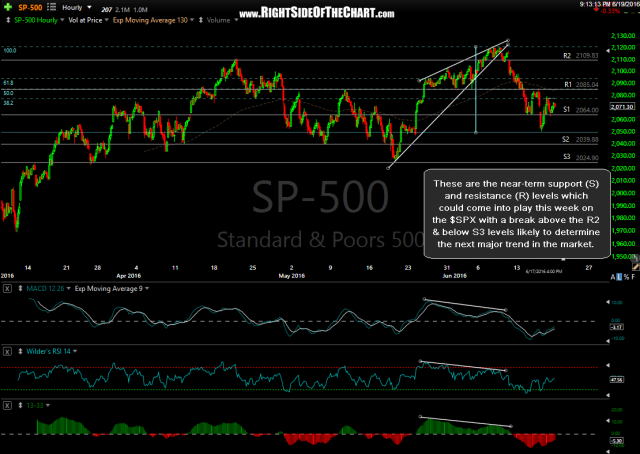Click the 13-33 value tag -5.30

point(616,441)
